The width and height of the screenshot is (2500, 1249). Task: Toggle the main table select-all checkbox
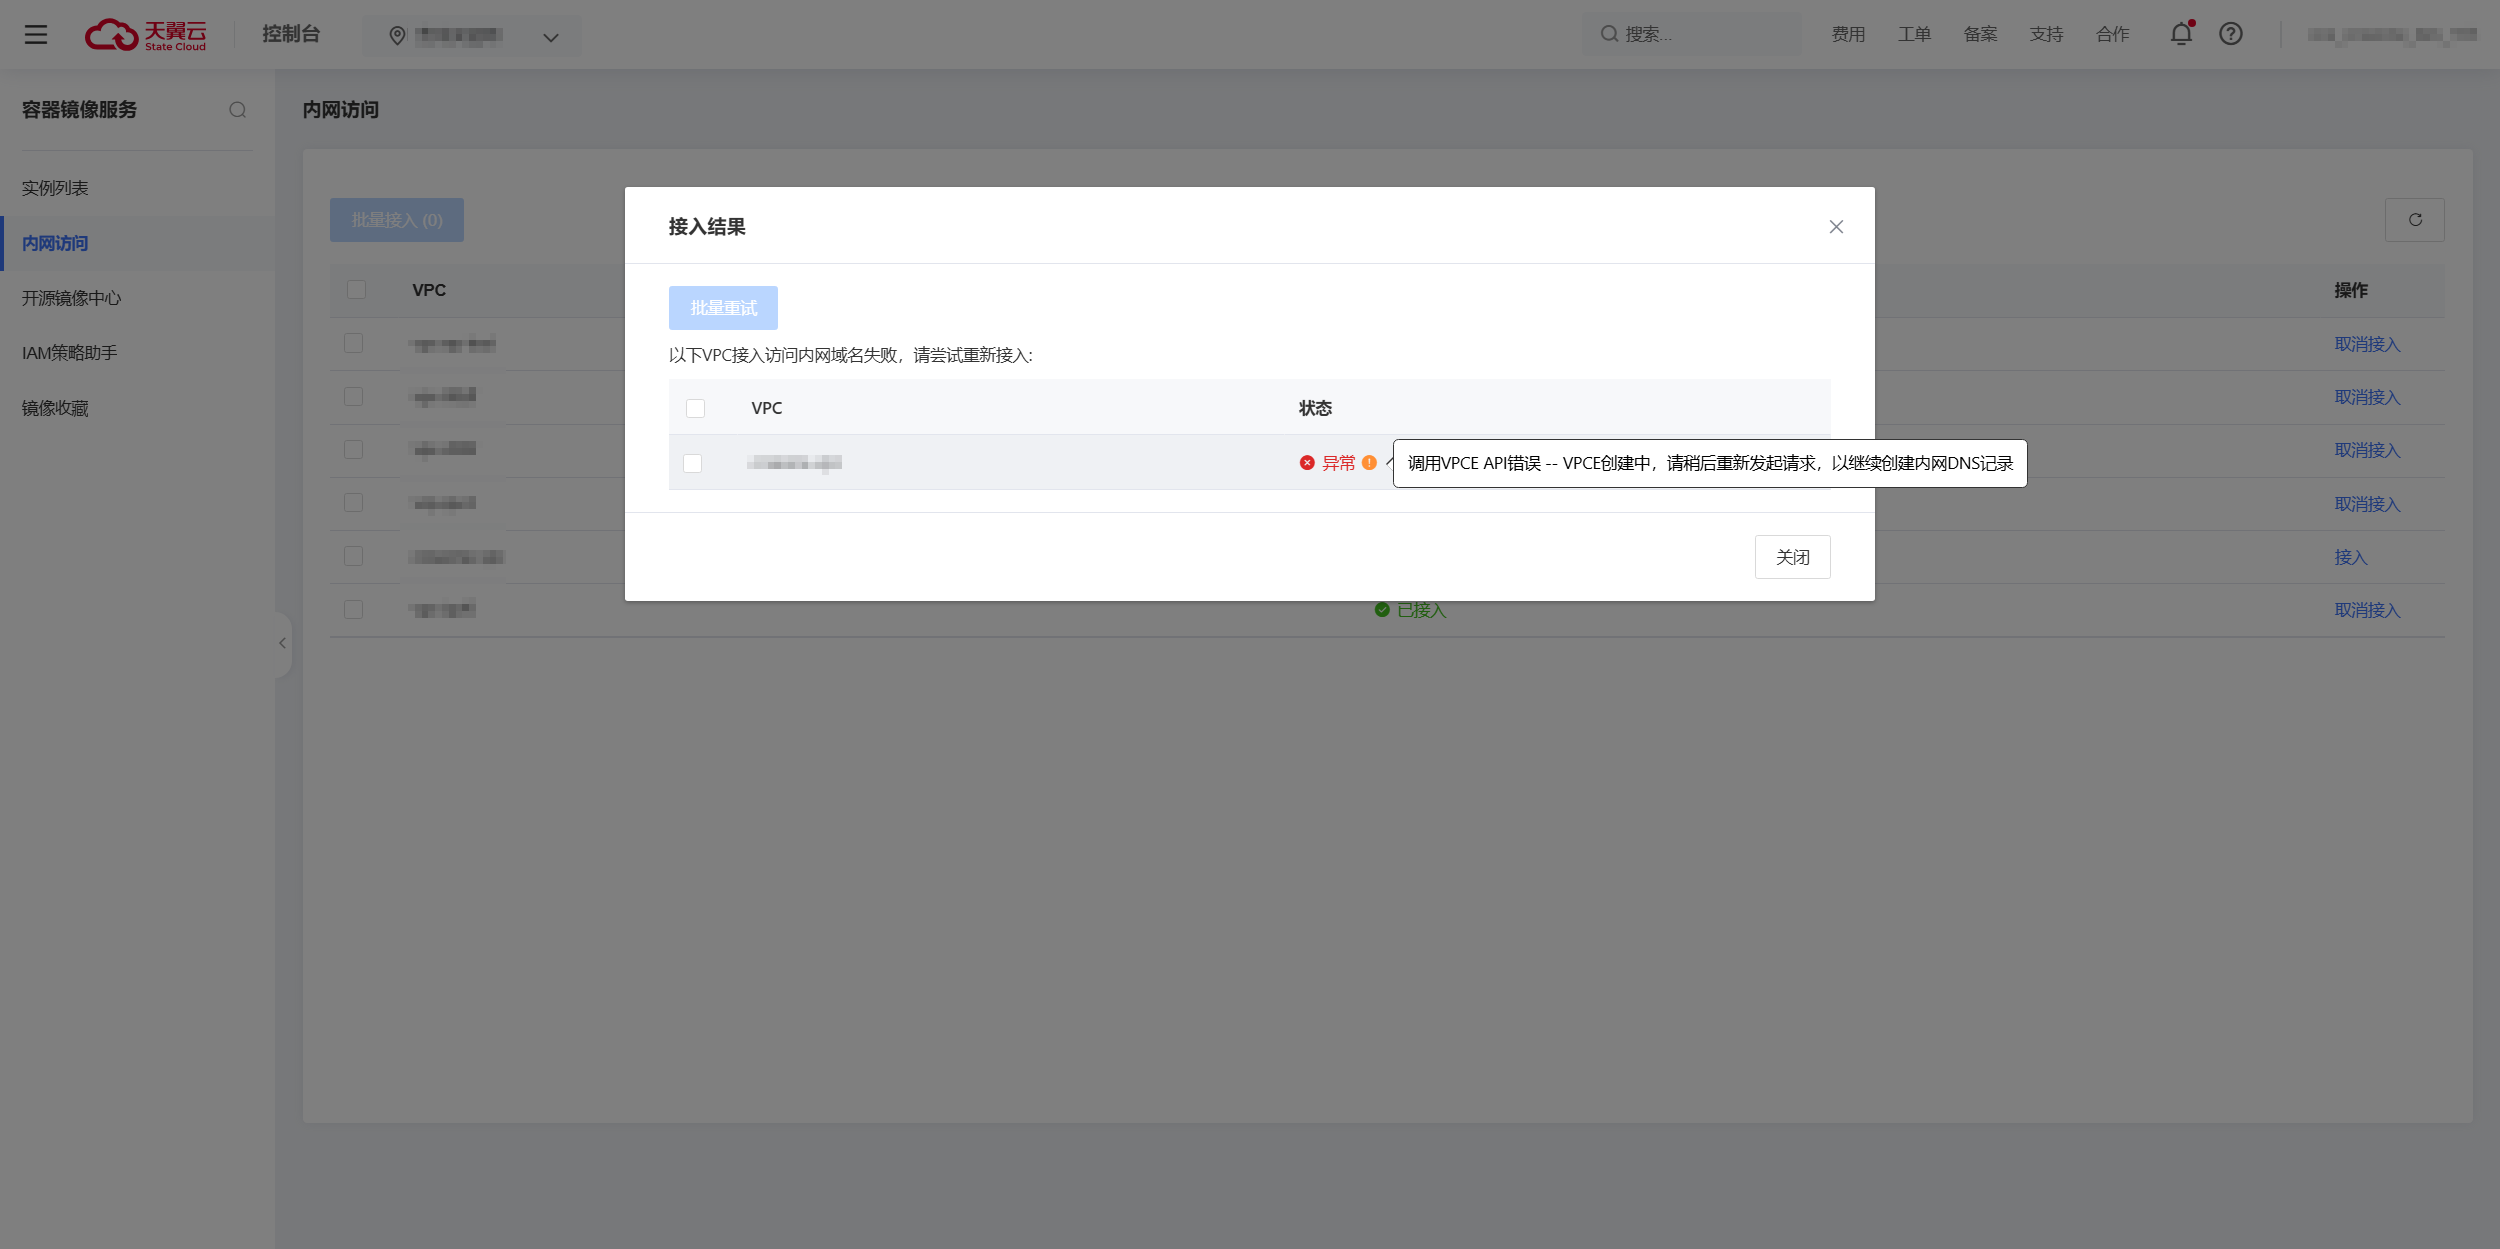[x=356, y=290]
